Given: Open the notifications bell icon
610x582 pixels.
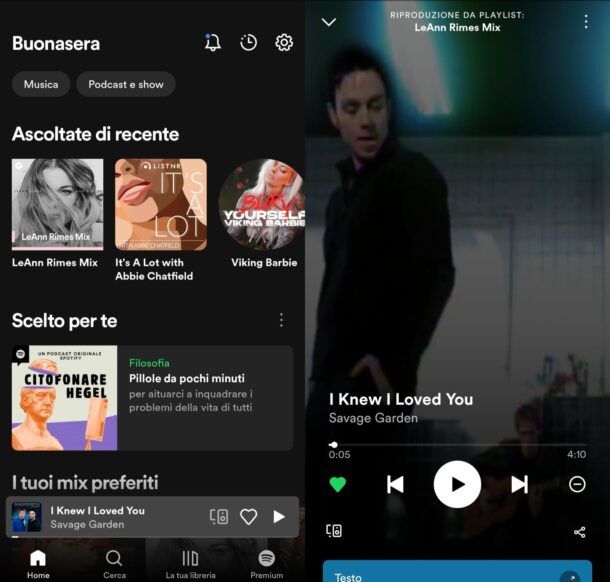Looking at the screenshot, I should [x=213, y=42].
